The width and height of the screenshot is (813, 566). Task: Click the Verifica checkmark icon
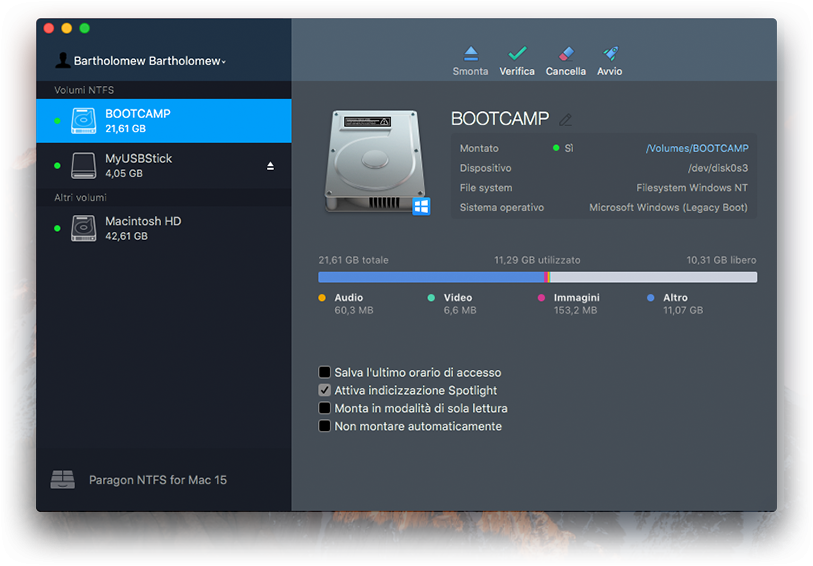pos(517,53)
